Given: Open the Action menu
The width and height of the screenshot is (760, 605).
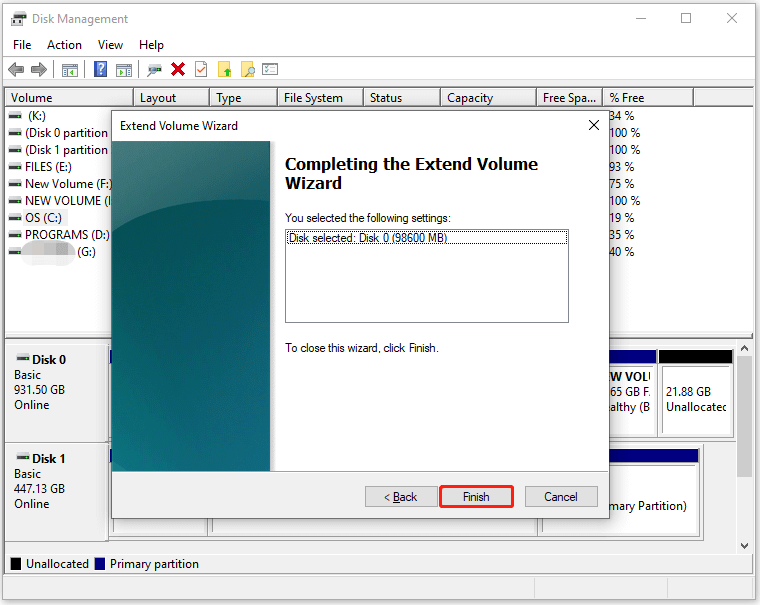Looking at the screenshot, I should (x=64, y=45).
